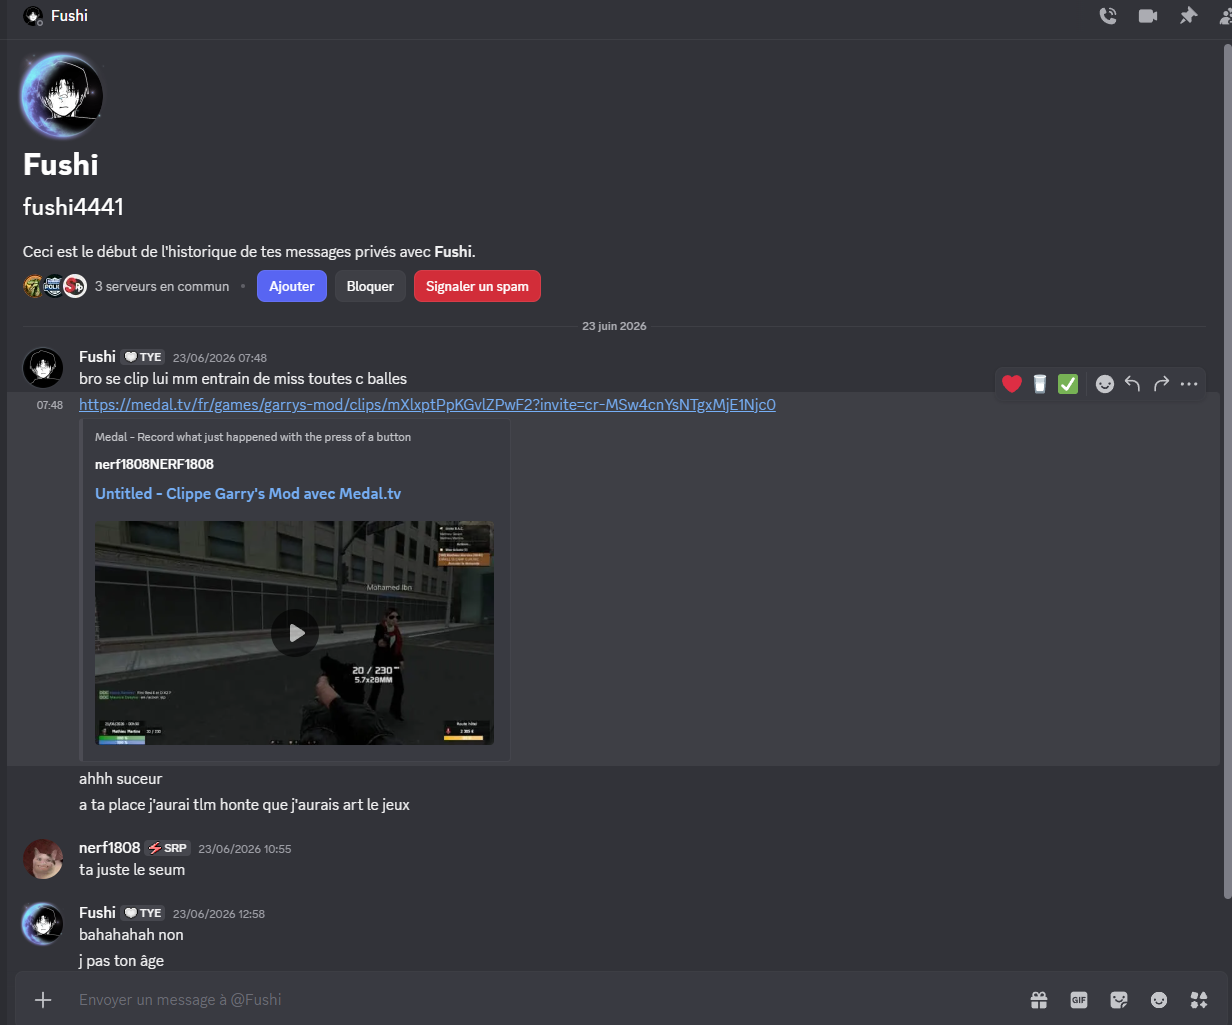Send a gift with the gift icon
1232x1025 pixels.
pos(1039,1000)
